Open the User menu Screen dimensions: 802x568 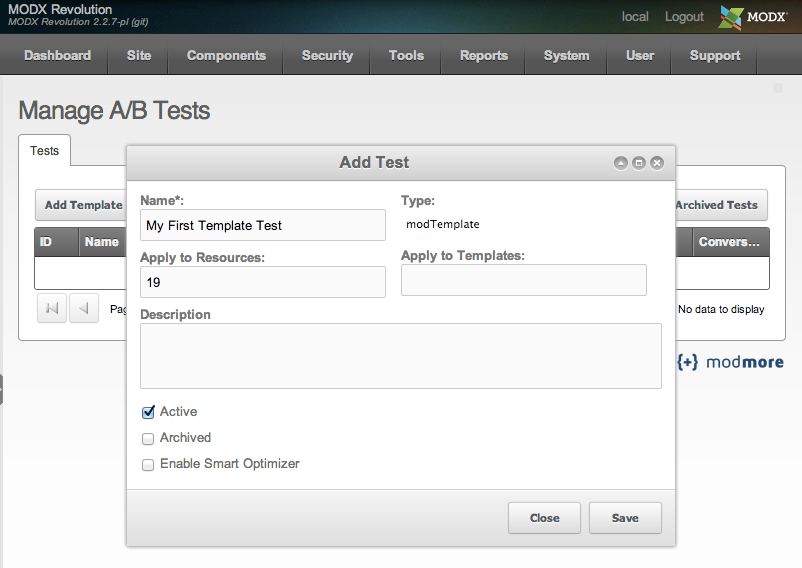pos(640,55)
